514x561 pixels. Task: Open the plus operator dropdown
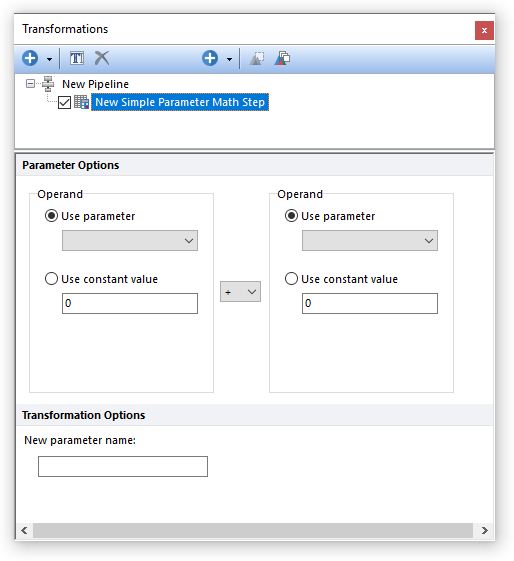click(x=240, y=292)
